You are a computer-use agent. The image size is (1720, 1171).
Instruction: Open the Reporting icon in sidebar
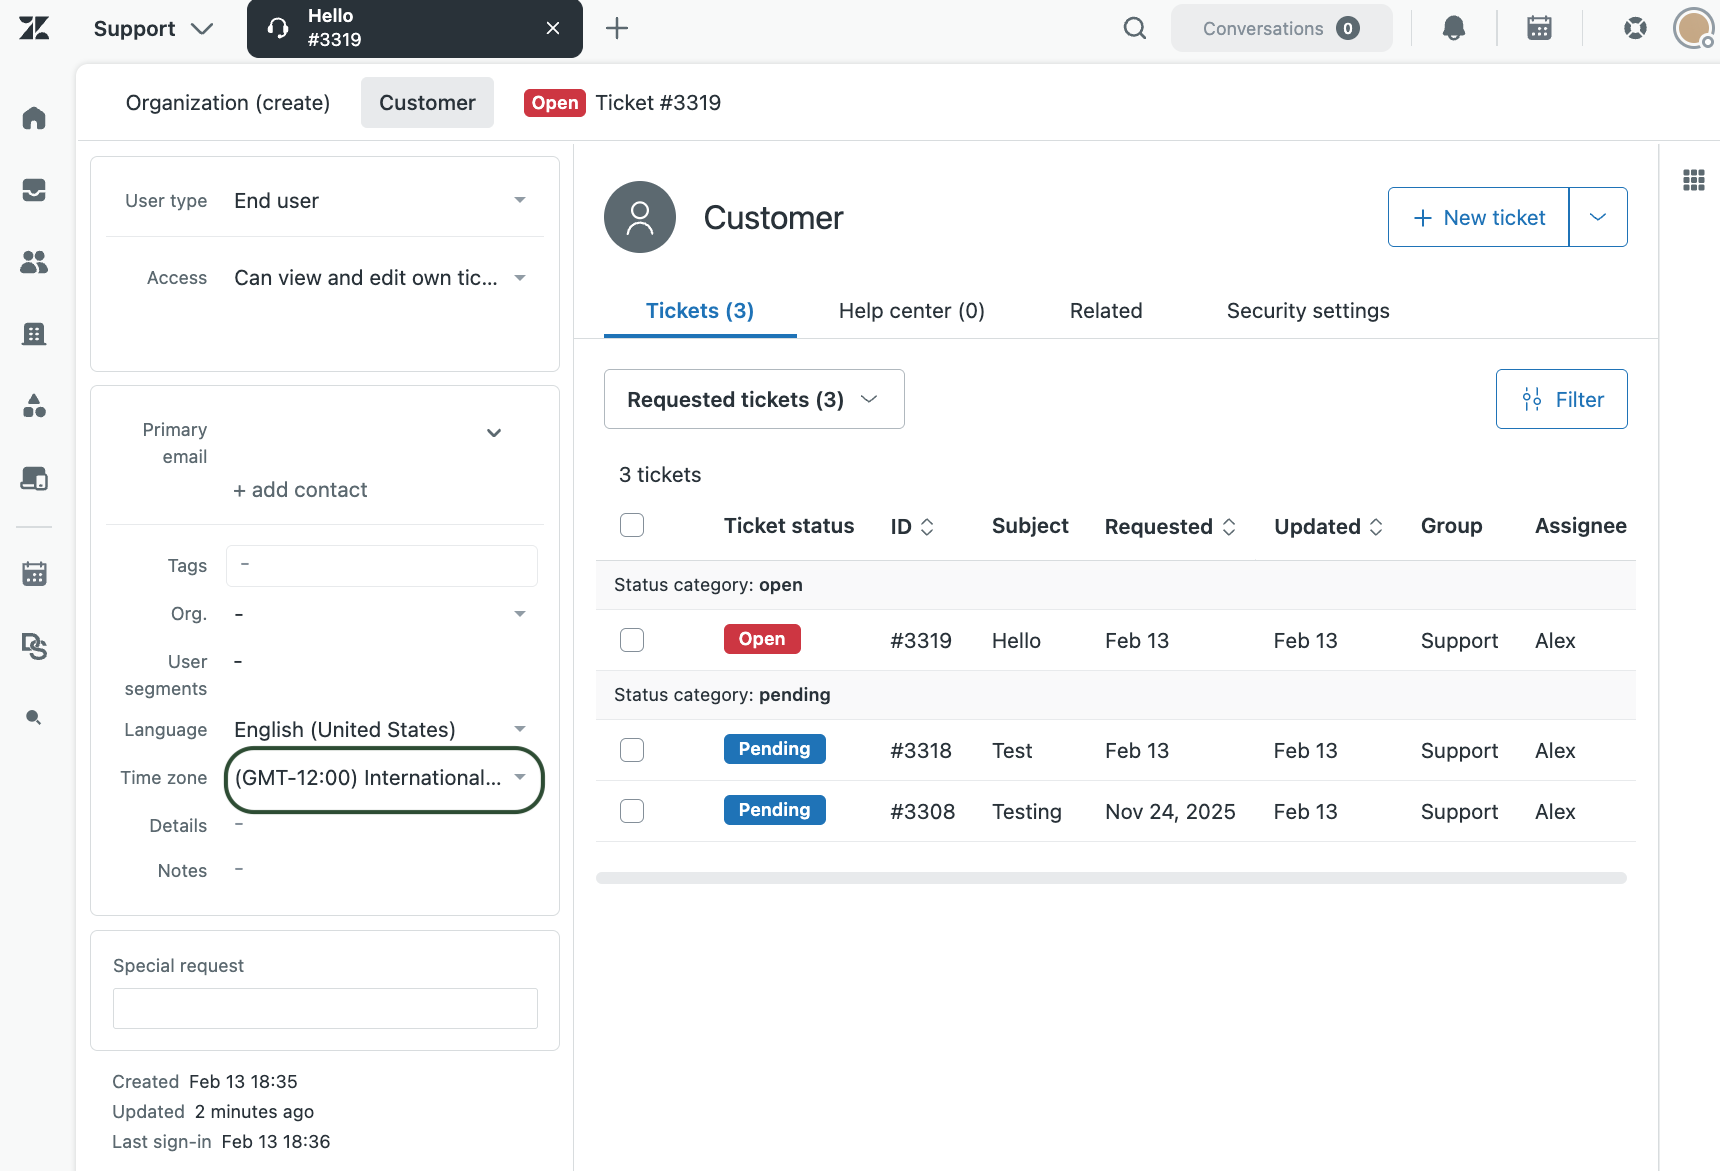33,406
